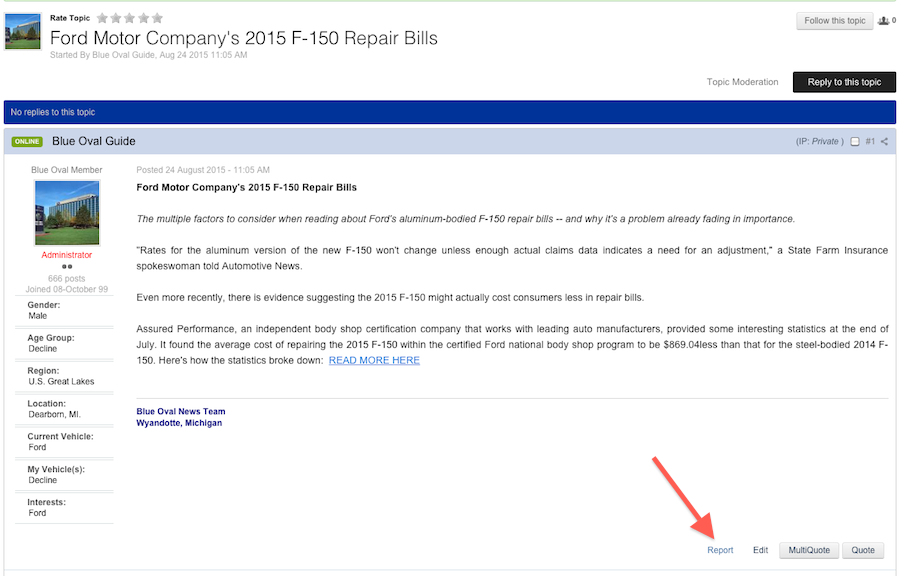The height and width of the screenshot is (576, 900).
Task: Click the first rating star
Action: pyautogui.click(x=102, y=18)
